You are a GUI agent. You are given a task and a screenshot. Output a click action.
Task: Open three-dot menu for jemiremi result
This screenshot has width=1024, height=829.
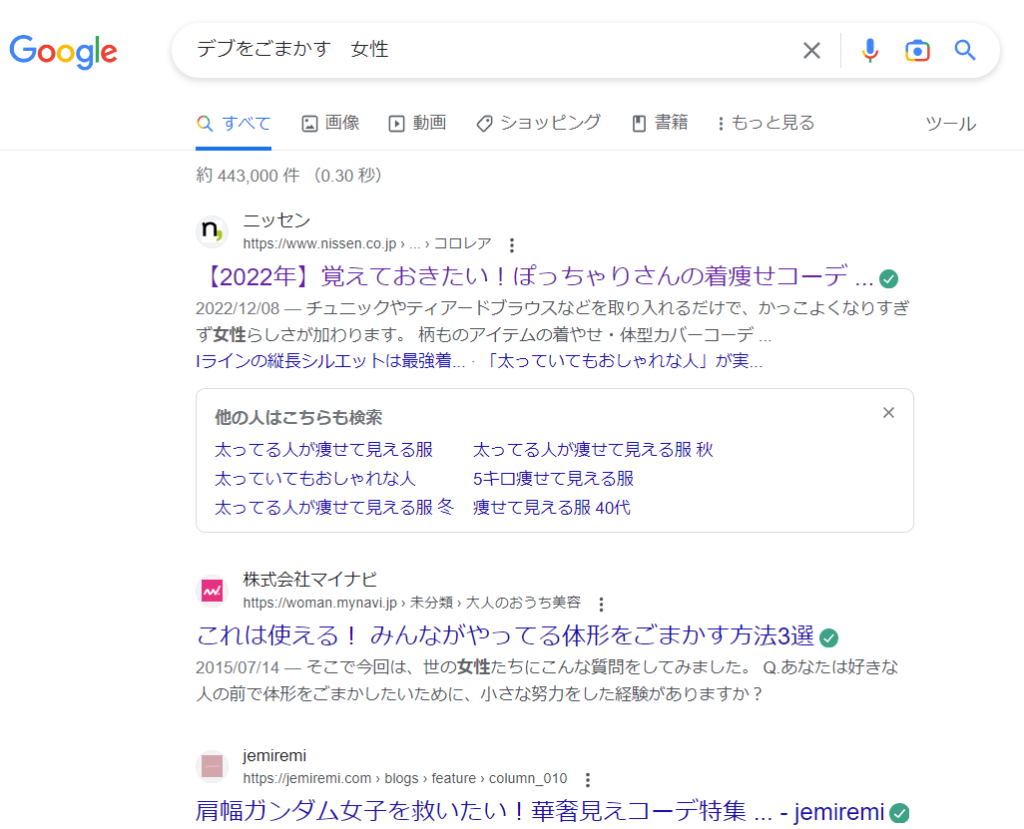click(588, 779)
